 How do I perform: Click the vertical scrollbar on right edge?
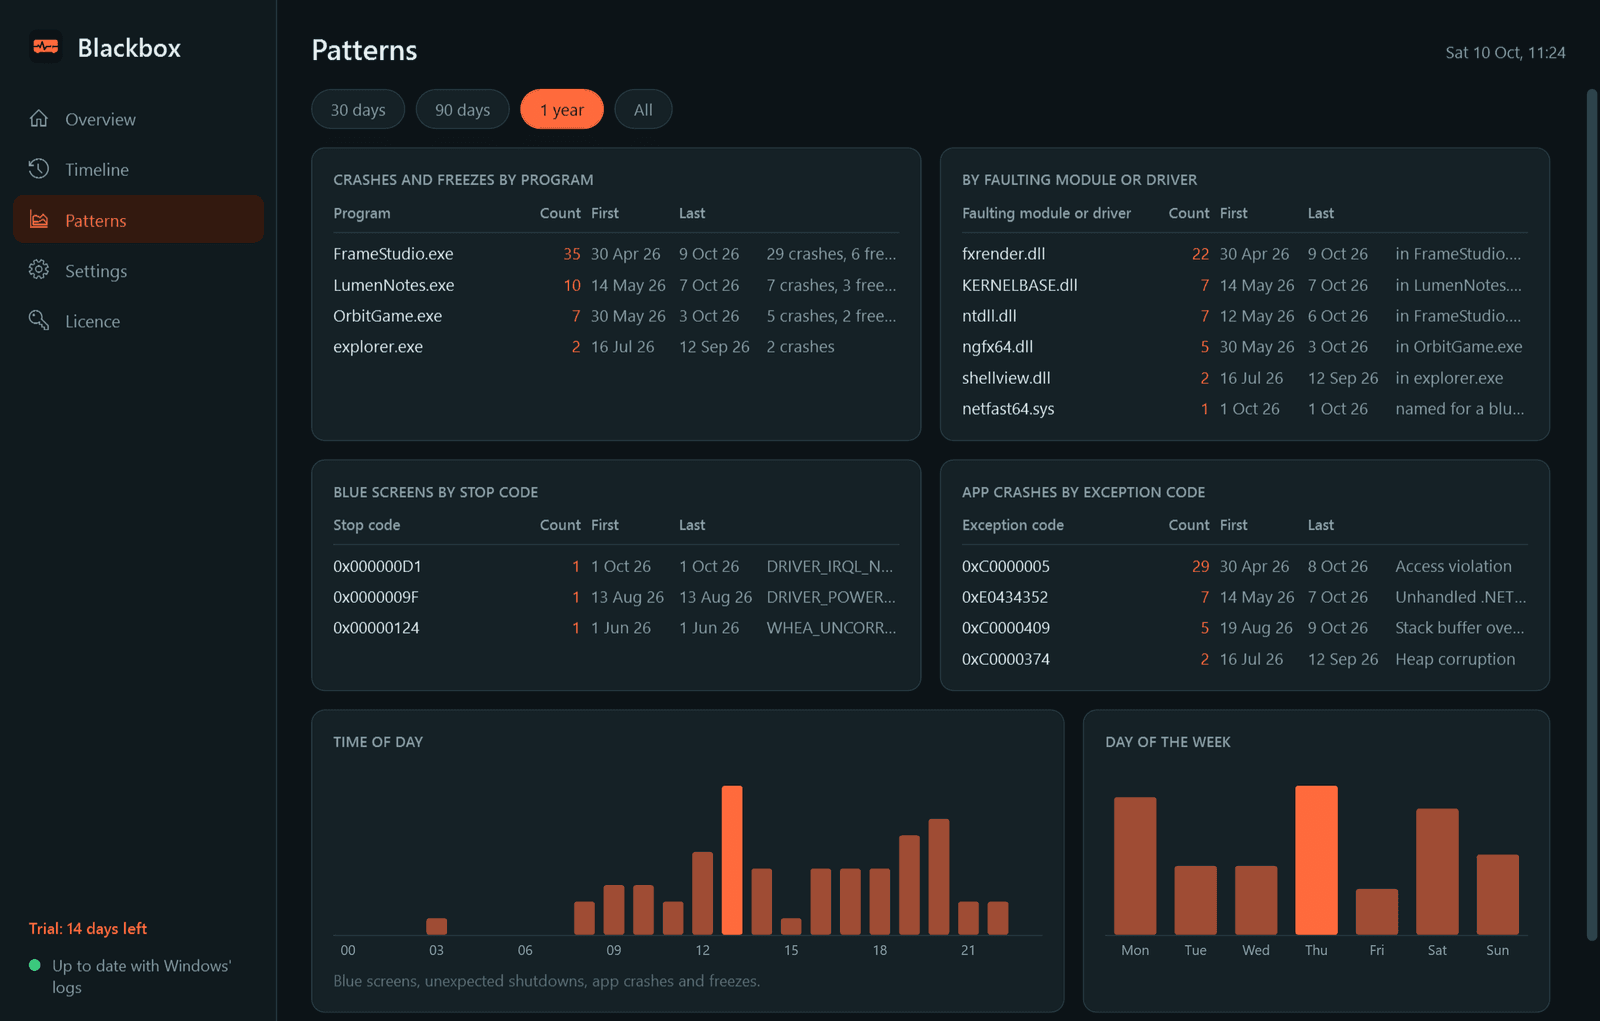pos(1592,515)
